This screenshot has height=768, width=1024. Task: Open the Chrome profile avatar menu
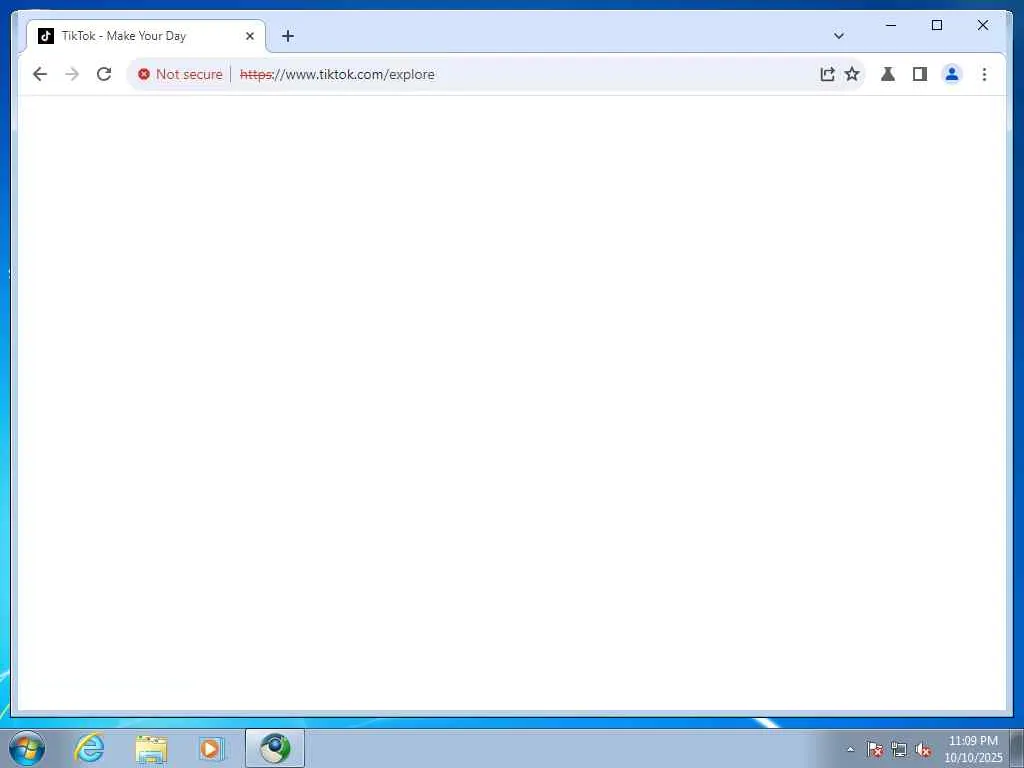click(952, 74)
